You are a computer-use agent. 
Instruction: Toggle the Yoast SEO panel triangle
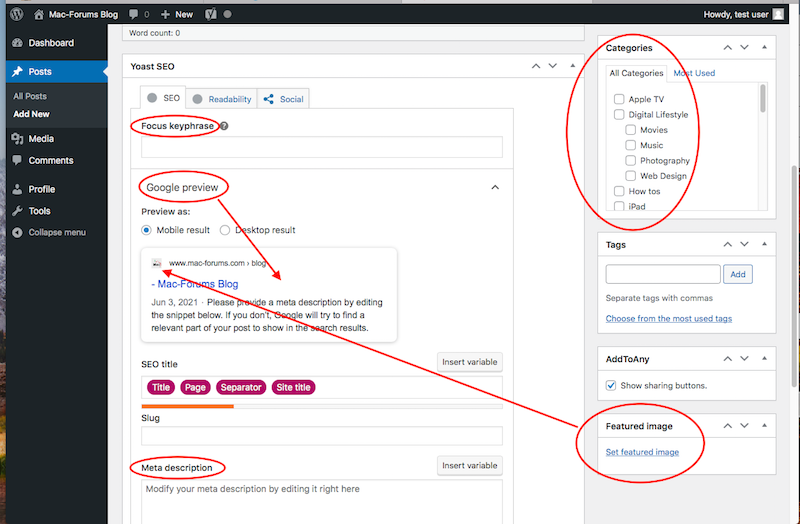(x=572, y=66)
